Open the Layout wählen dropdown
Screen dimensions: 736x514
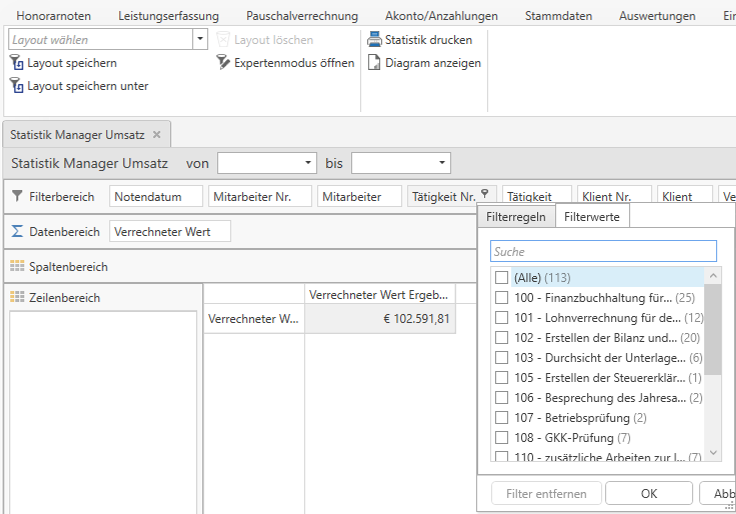[200, 40]
